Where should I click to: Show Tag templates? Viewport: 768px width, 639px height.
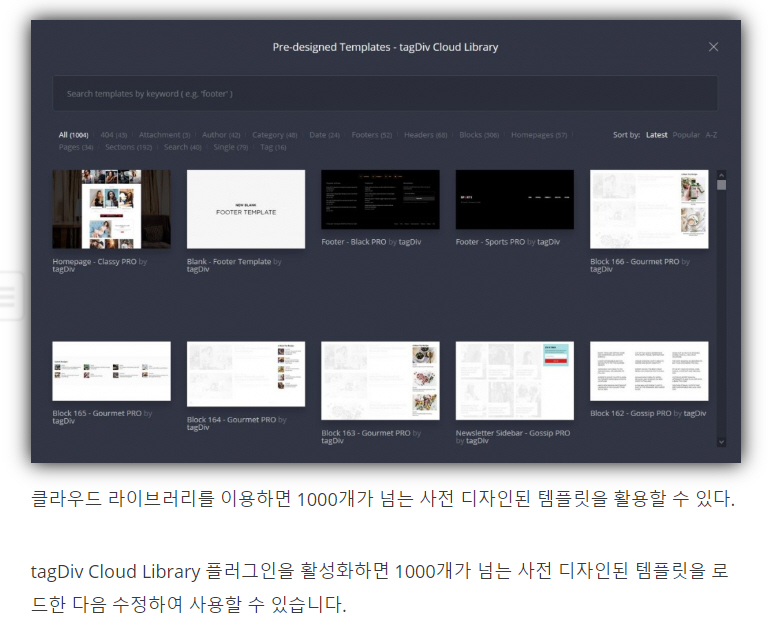click(273, 147)
